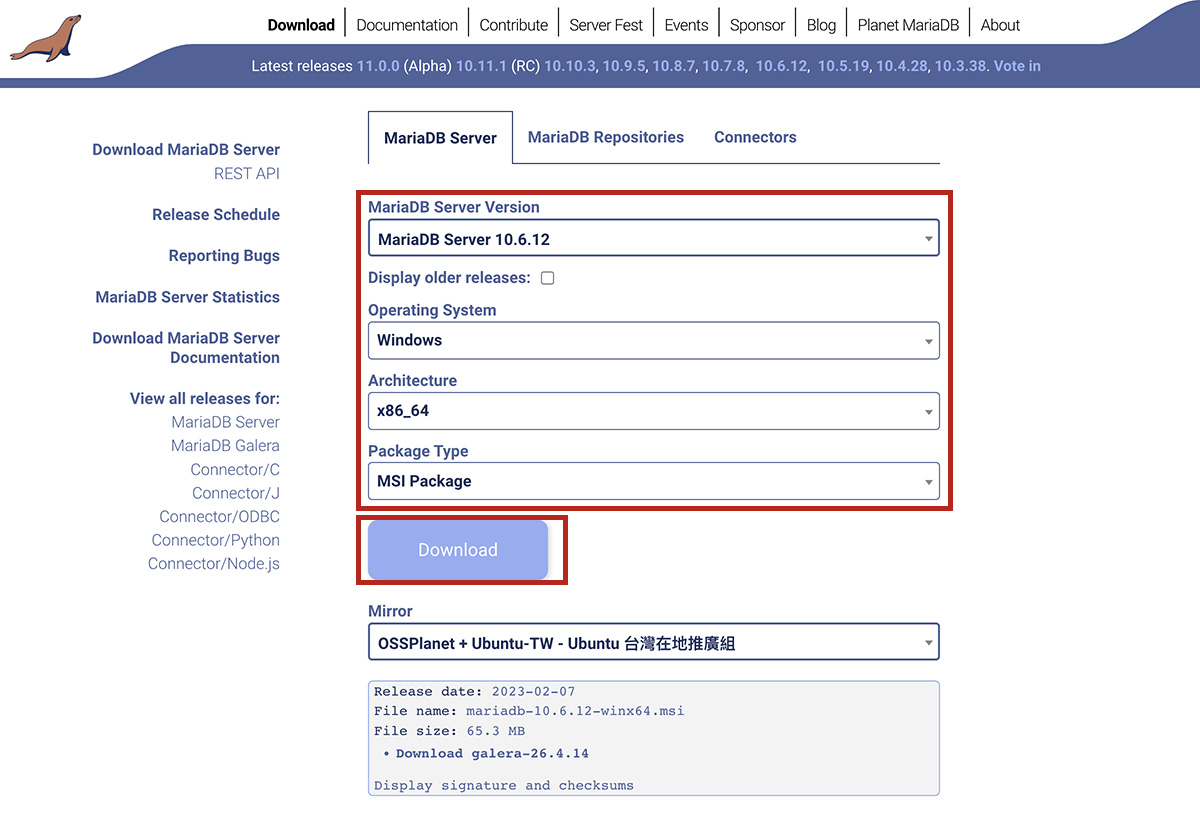The width and height of the screenshot is (1200, 814).
Task: Open the Package Type dropdown
Action: click(x=654, y=481)
